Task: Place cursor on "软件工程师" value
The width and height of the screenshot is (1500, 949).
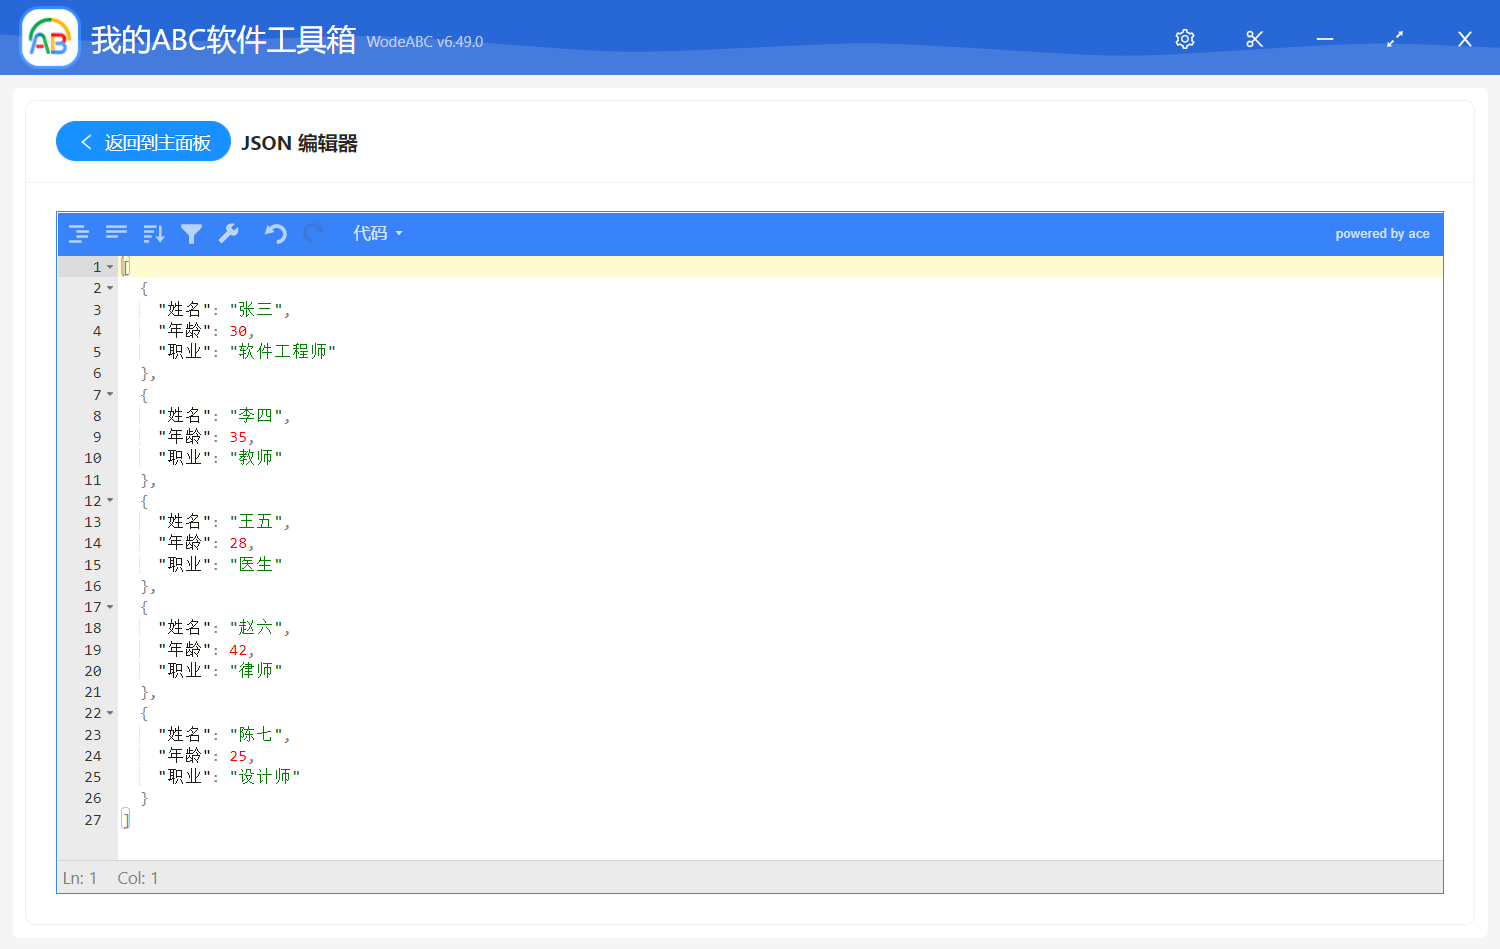Action: click(283, 352)
